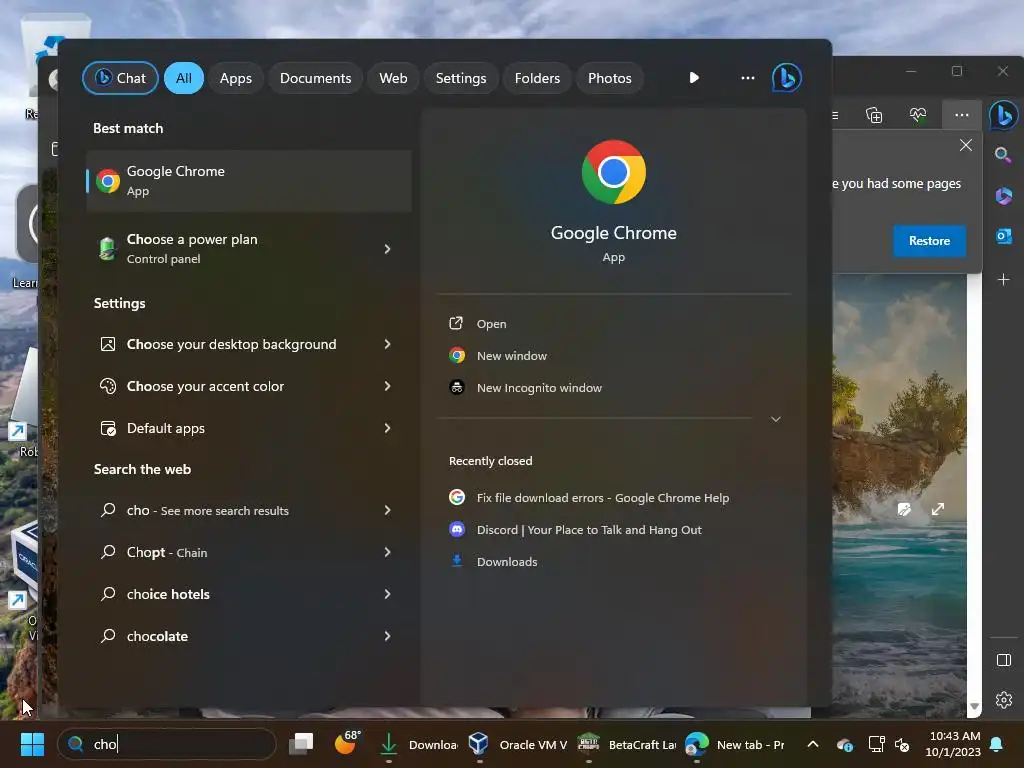The image size is (1024, 768).
Task: Switch to the Web filter
Action: [393, 78]
